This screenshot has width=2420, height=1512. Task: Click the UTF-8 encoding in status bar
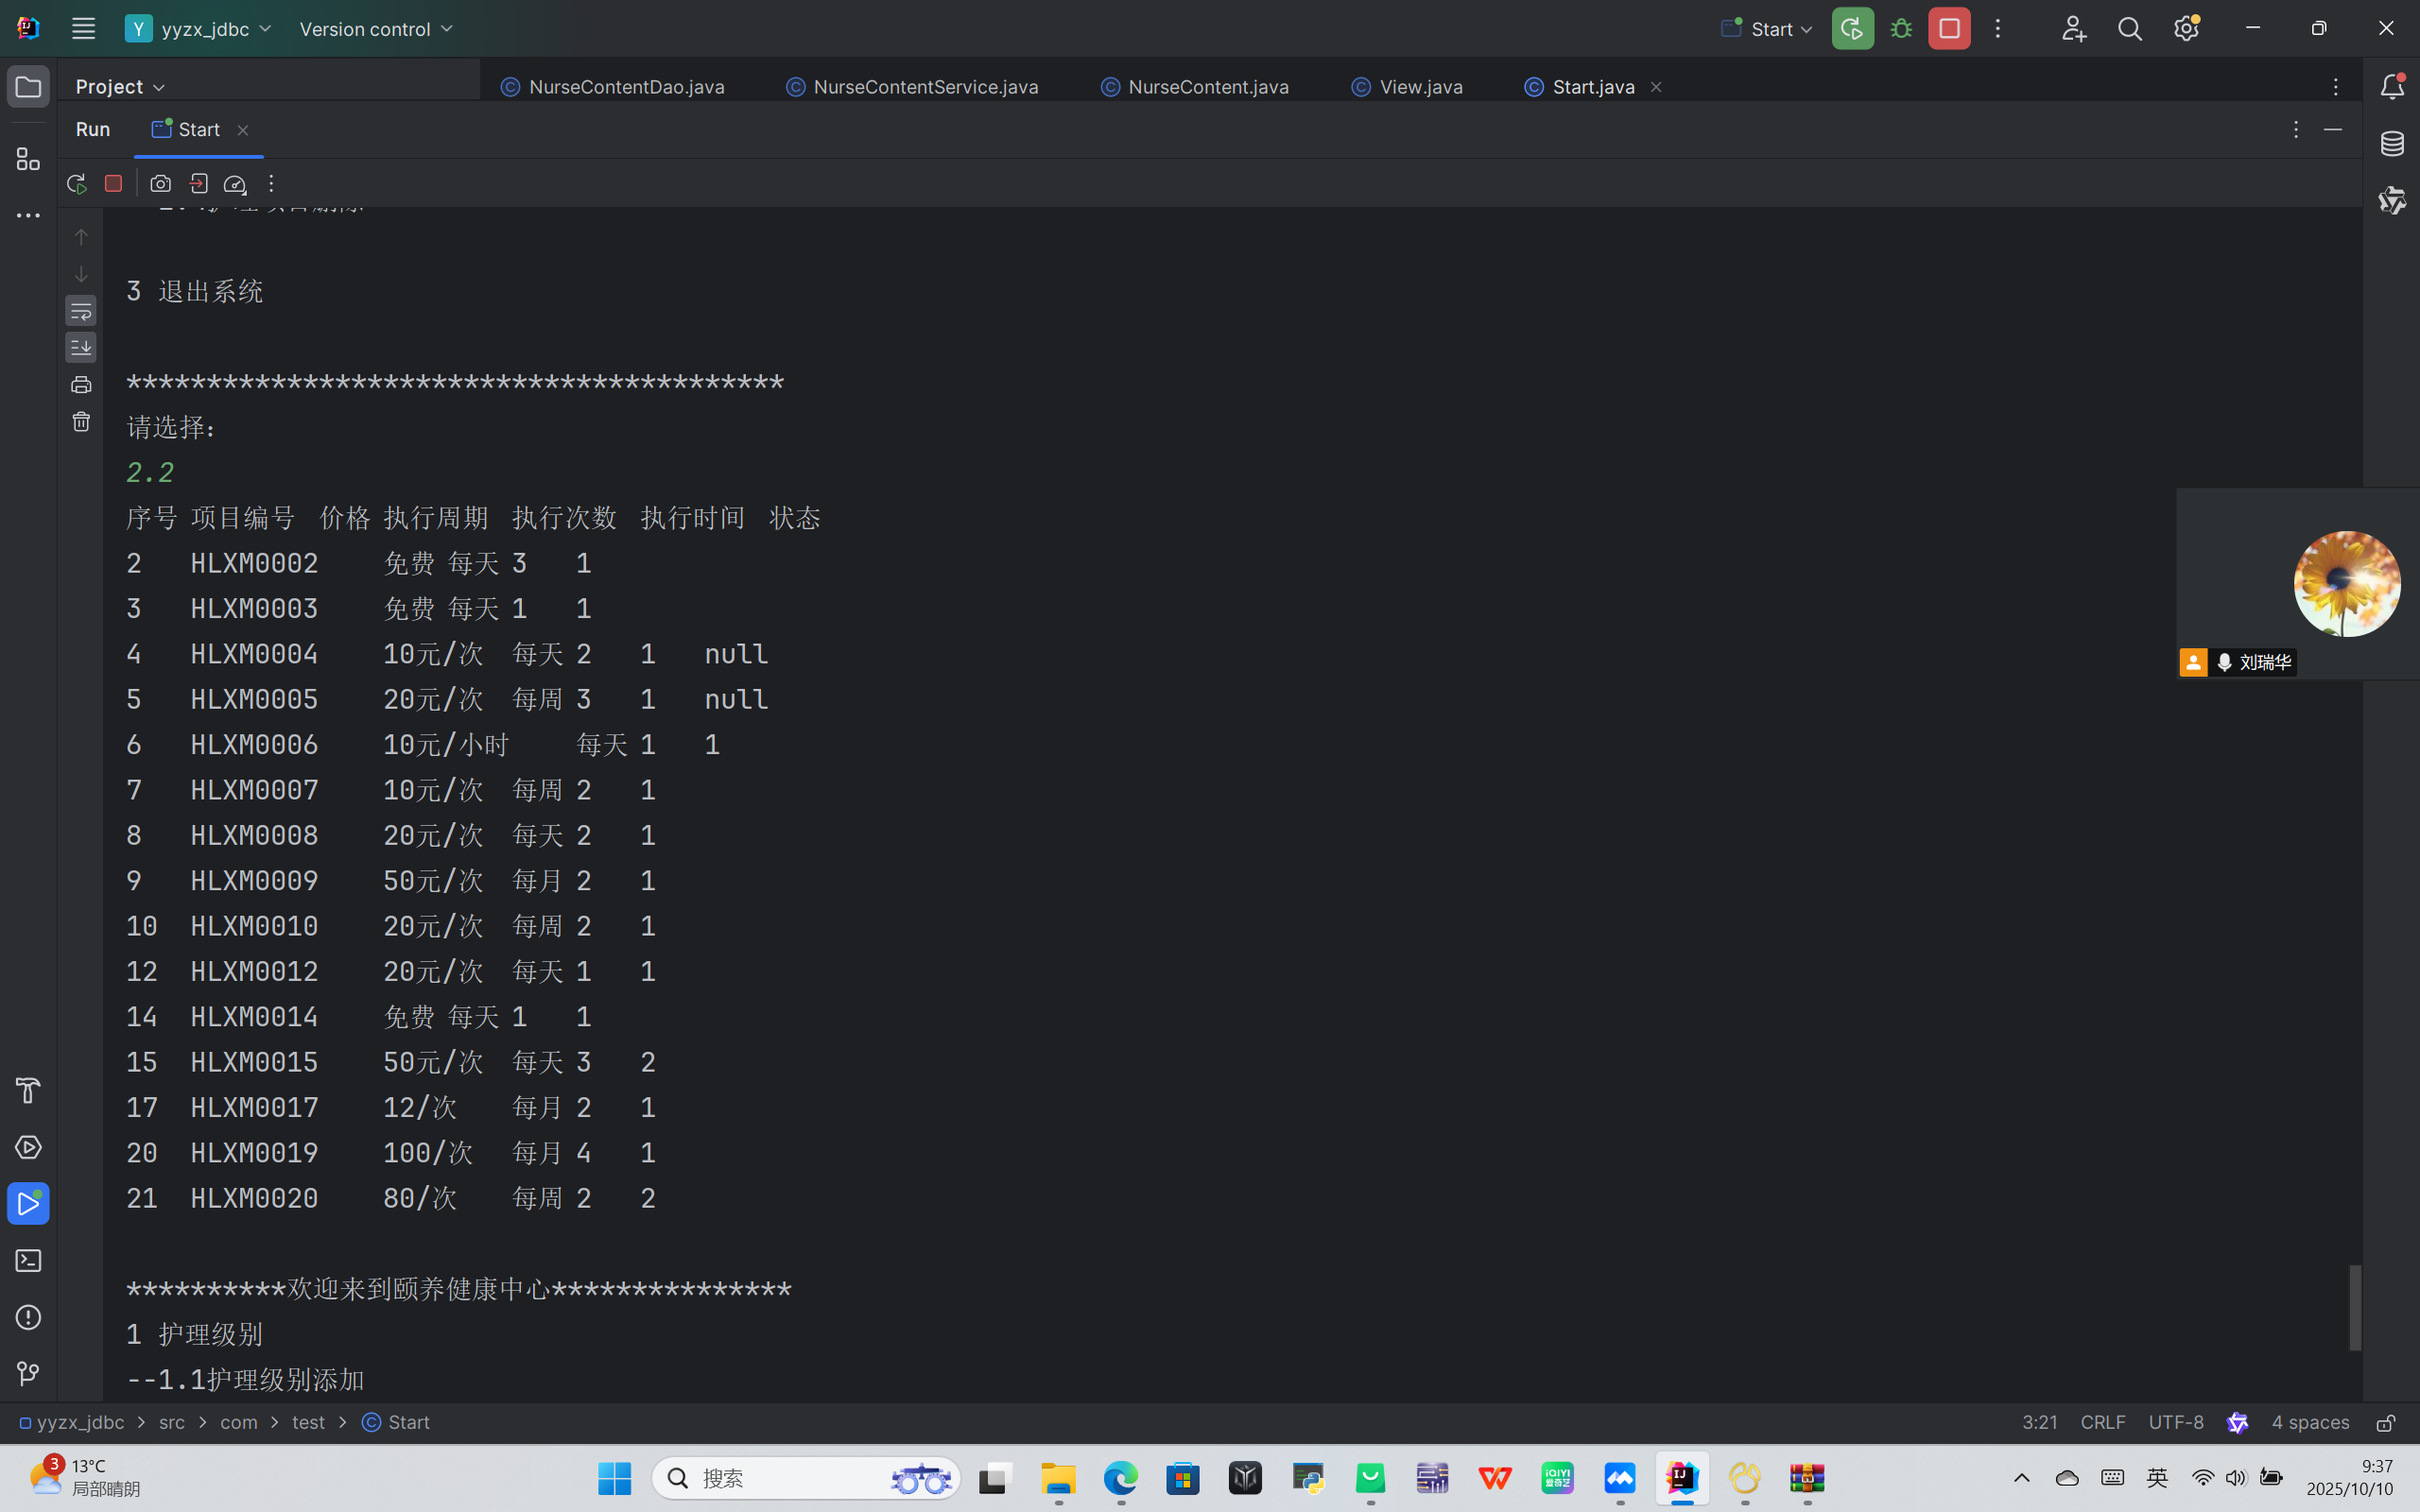(2175, 1422)
